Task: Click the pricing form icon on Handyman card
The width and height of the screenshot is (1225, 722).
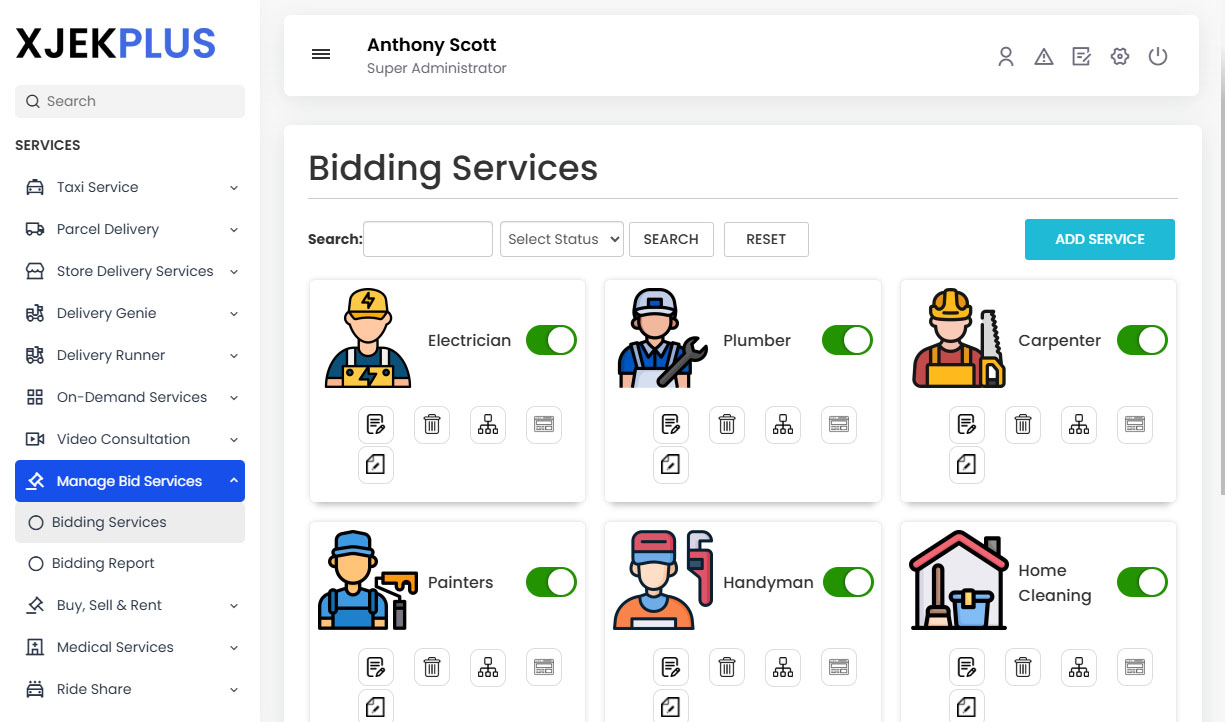Action: 838,667
